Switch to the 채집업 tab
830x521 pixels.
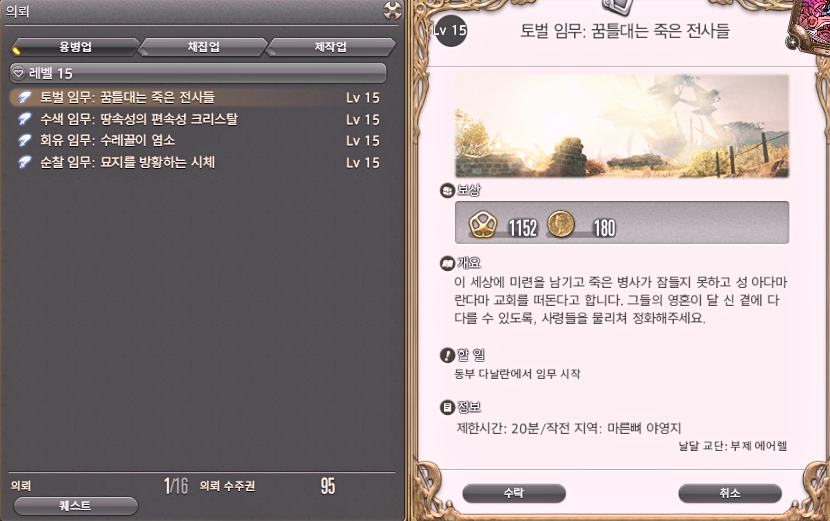(203, 47)
